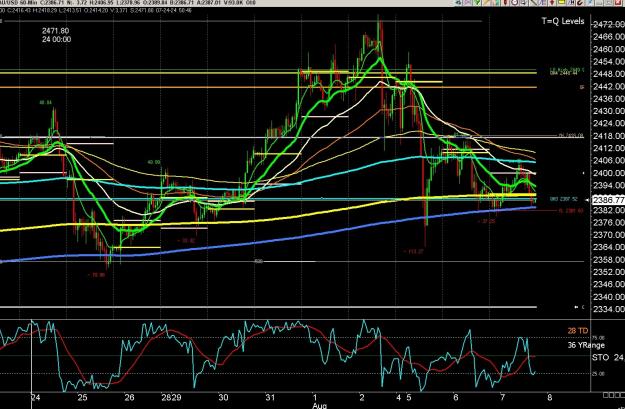Click the 2418 price axis label
625x409 pixels.
point(609,136)
